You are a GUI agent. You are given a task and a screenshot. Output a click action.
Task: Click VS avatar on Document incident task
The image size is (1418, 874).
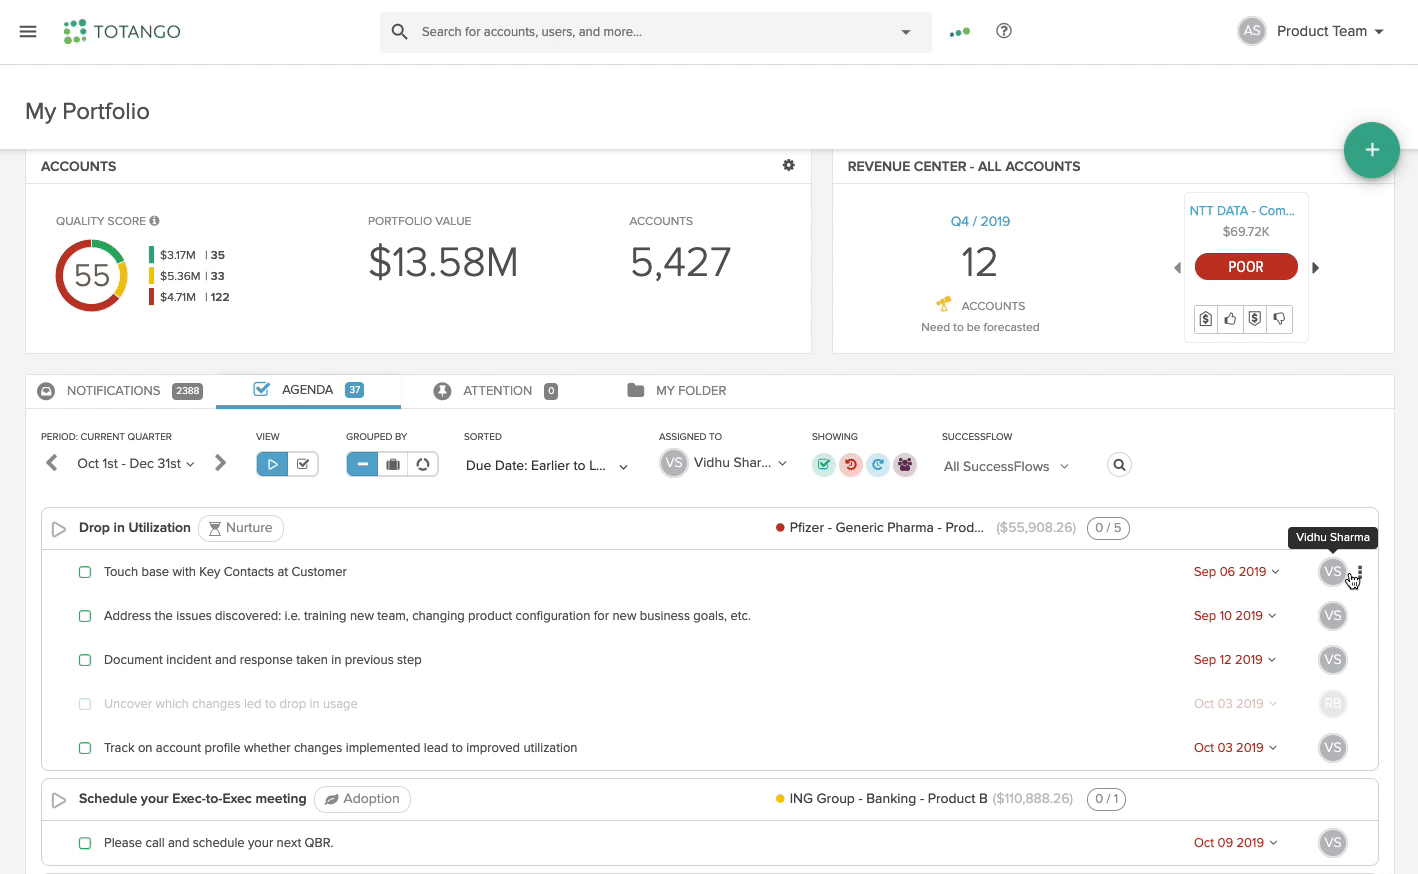1333,660
